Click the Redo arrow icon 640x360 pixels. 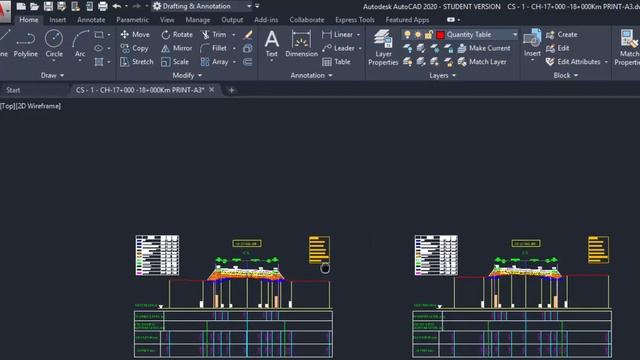point(136,6)
